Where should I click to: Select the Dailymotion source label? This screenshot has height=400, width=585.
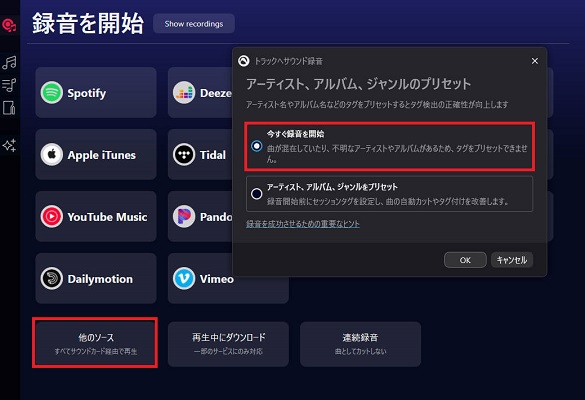click(100, 279)
